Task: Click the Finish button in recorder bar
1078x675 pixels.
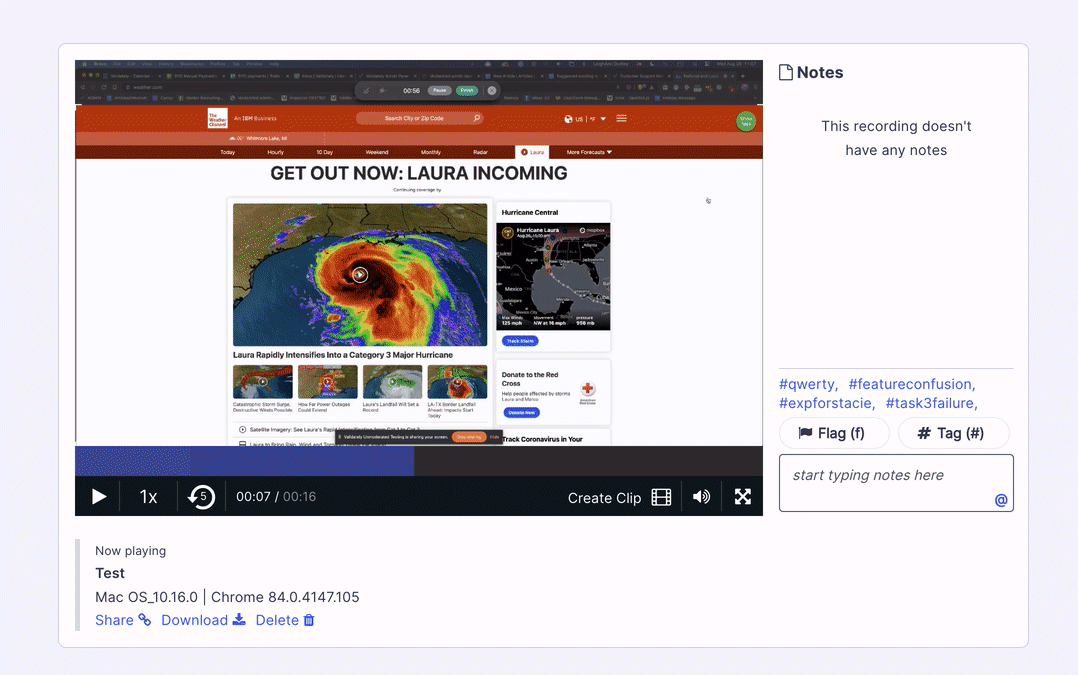Action: coord(467,90)
